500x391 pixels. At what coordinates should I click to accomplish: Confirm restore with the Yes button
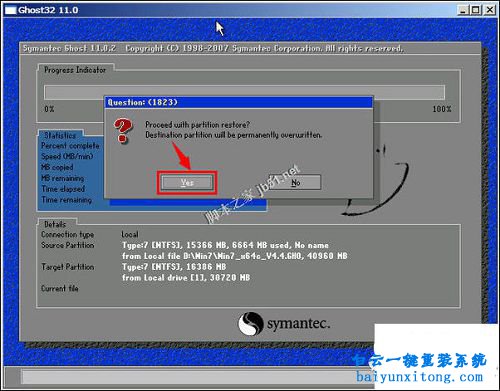[x=187, y=182]
